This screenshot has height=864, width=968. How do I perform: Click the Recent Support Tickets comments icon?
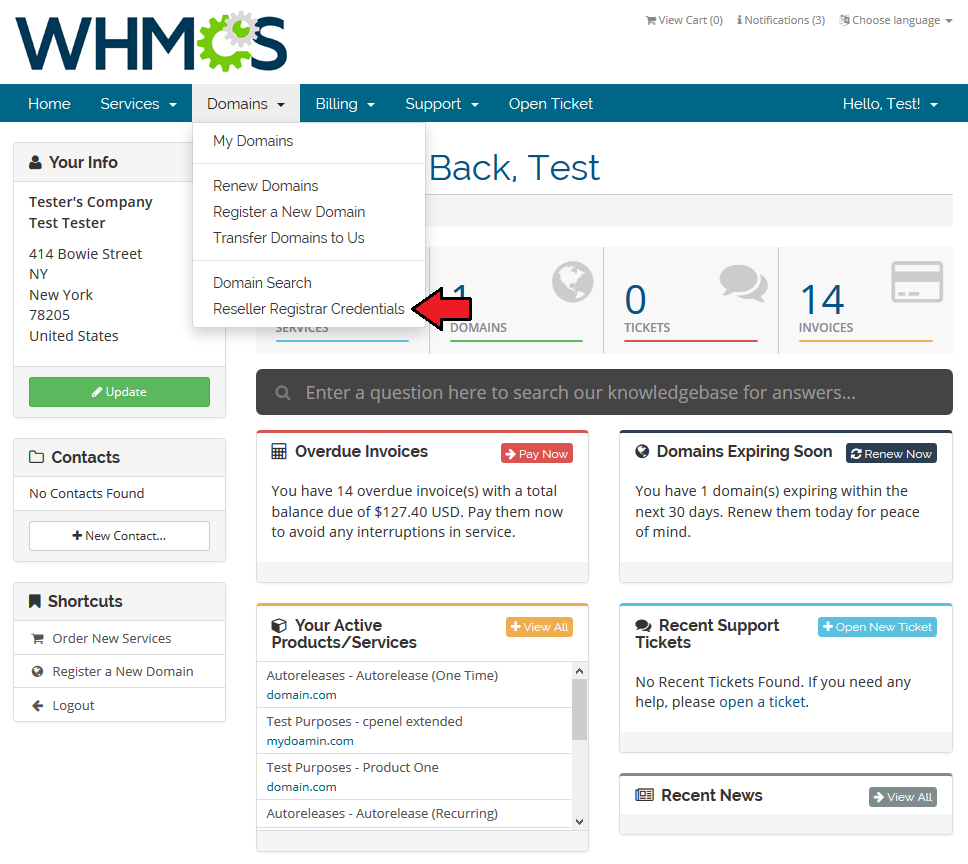pos(643,626)
